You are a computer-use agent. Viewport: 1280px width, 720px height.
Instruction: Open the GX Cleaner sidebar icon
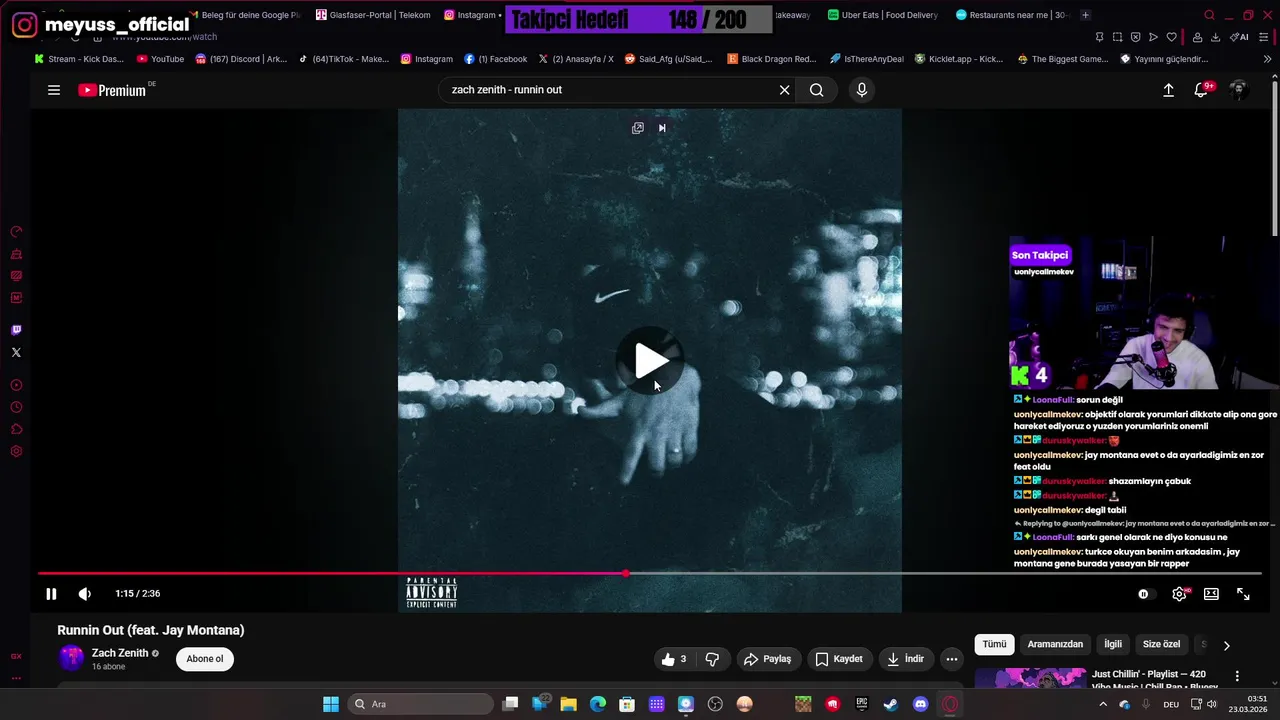(x=16, y=254)
